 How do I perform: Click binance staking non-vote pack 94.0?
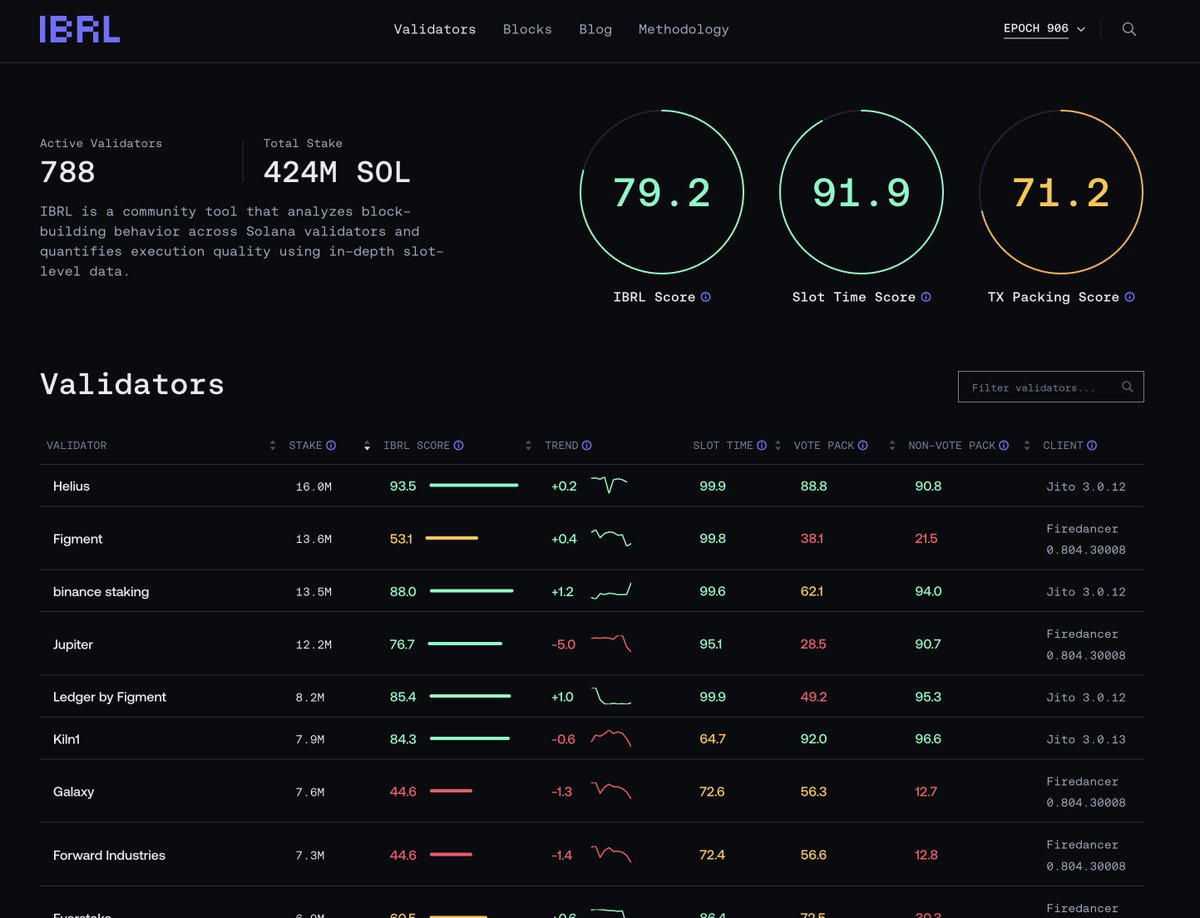click(928, 591)
